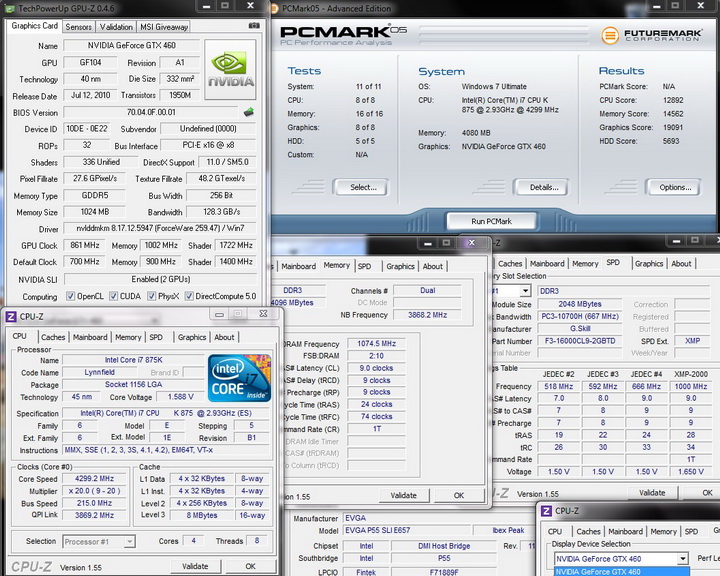
Task: Click the Module Size value 2048 MBytes
Action: (579, 304)
